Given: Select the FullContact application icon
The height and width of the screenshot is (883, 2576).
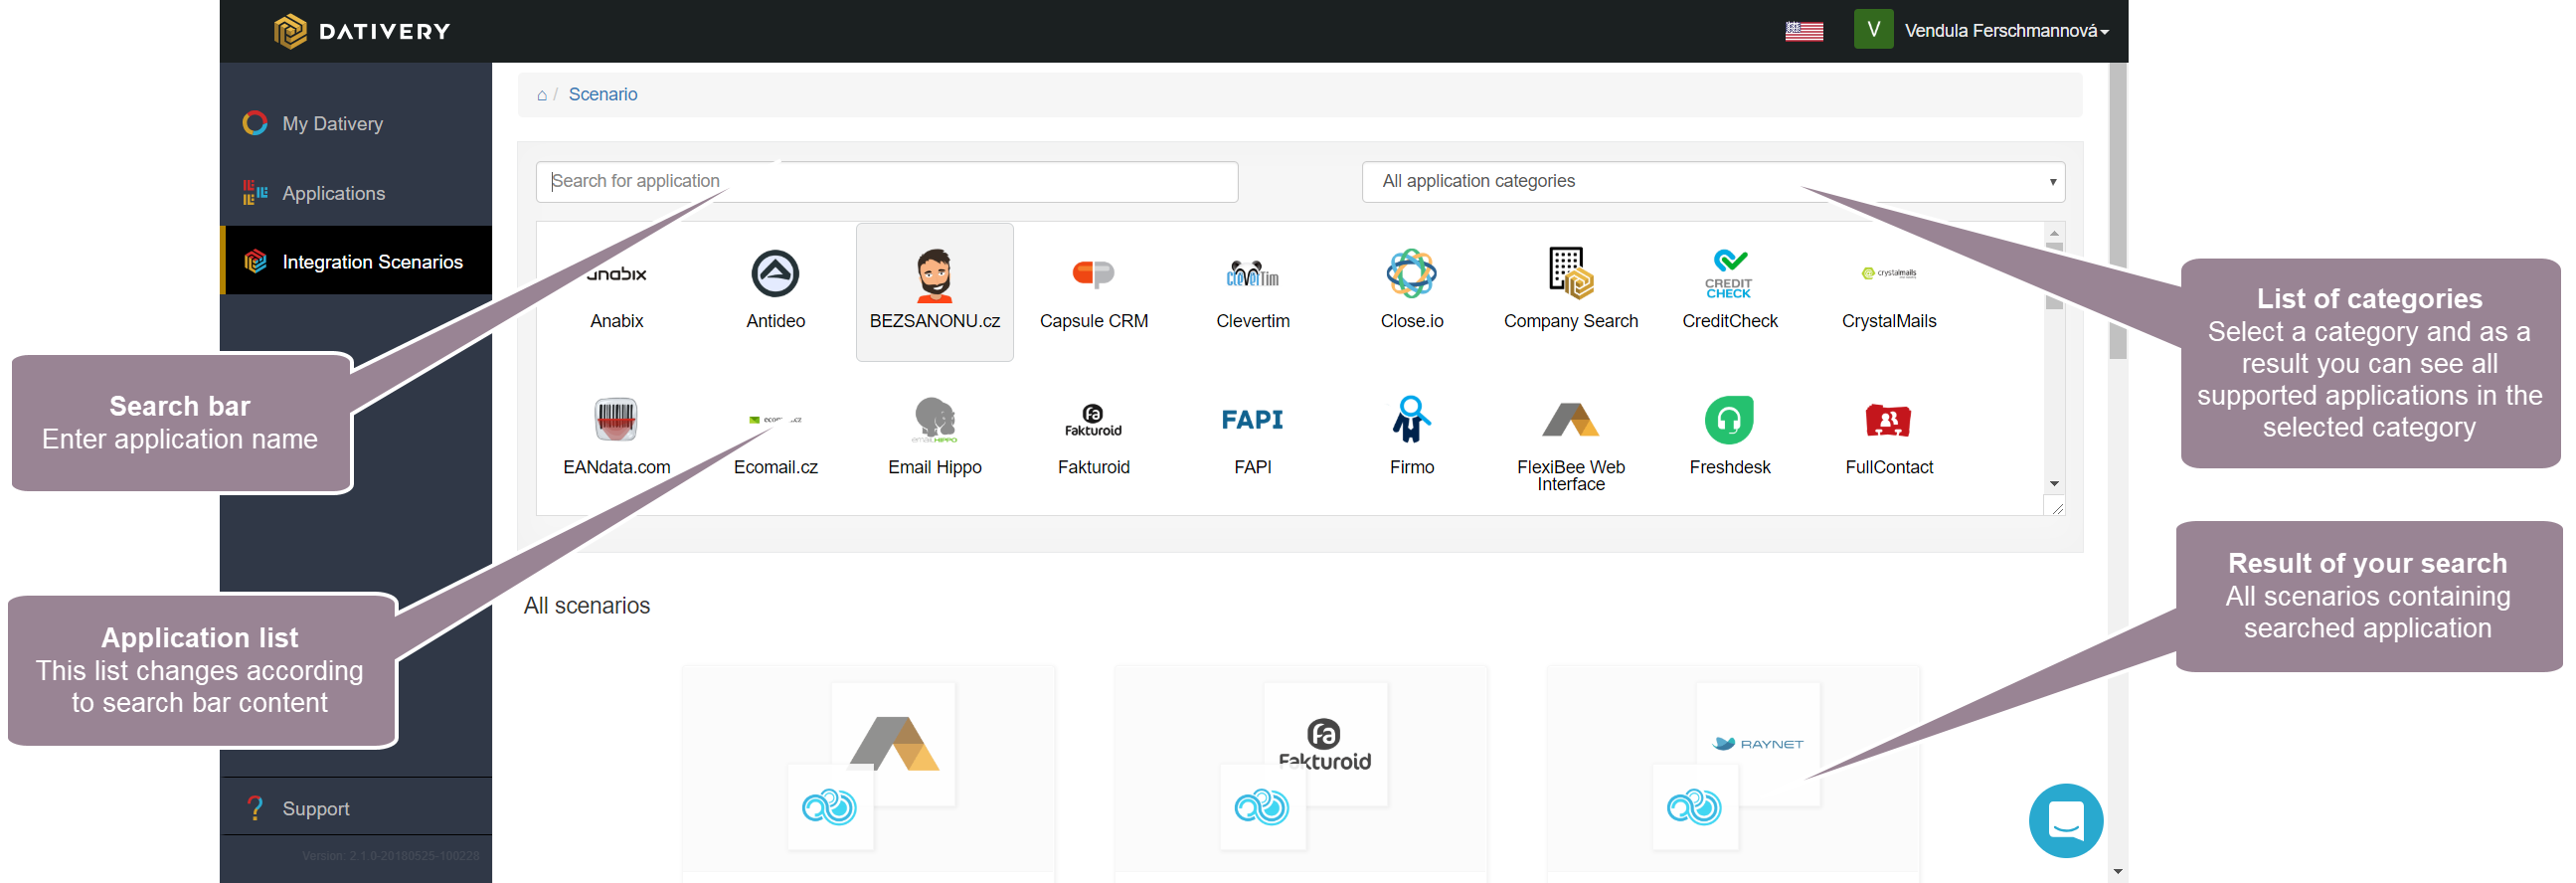Looking at the screenshot, I should (1888, 420).
